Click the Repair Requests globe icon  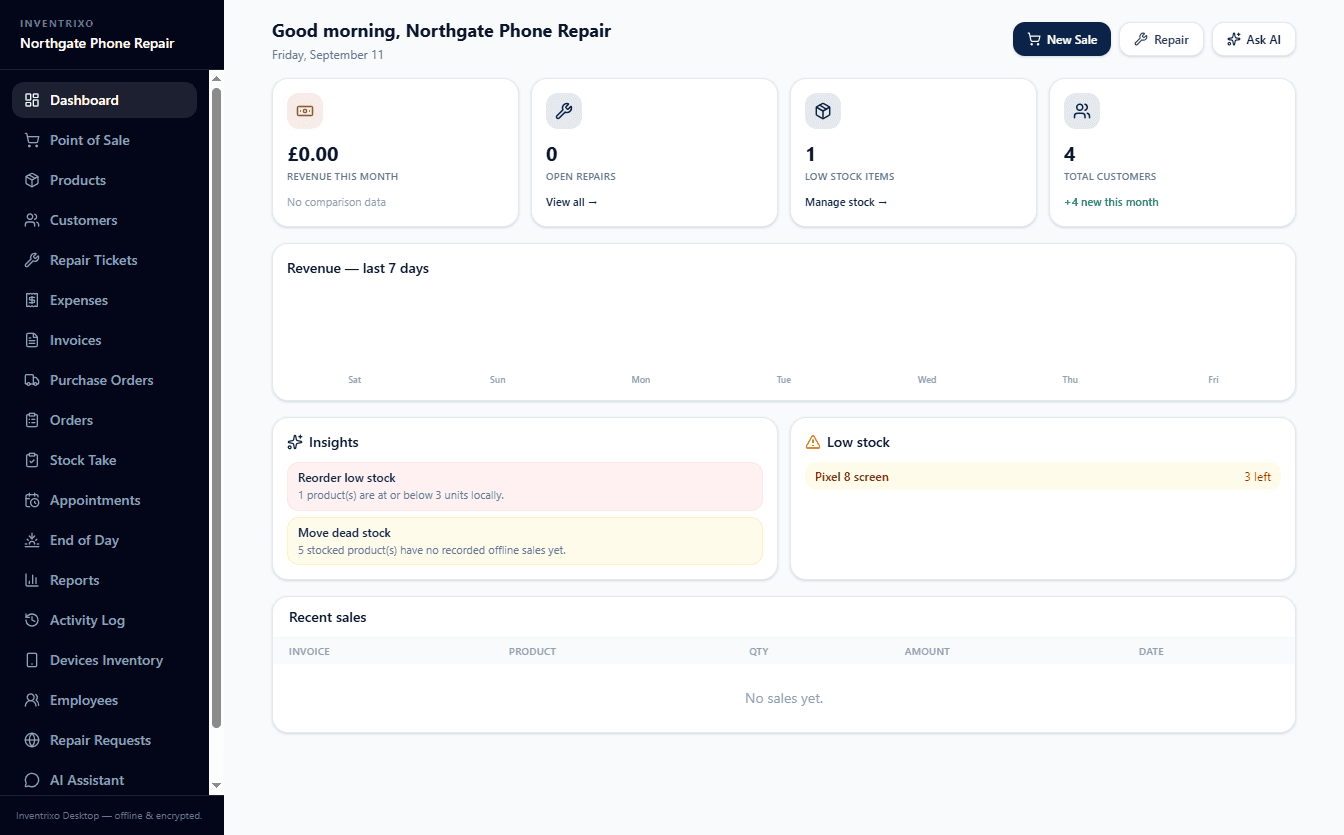[32, 740]
